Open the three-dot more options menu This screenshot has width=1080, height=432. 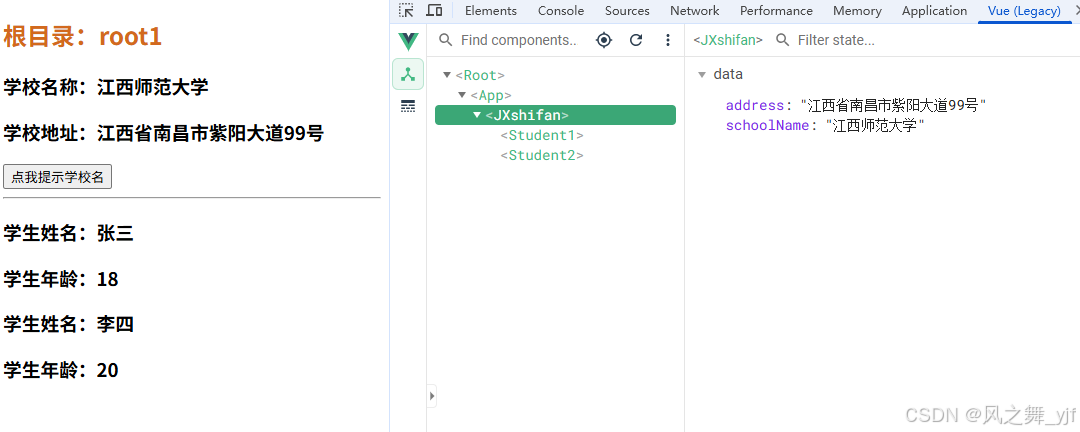(x=667, y=40)
